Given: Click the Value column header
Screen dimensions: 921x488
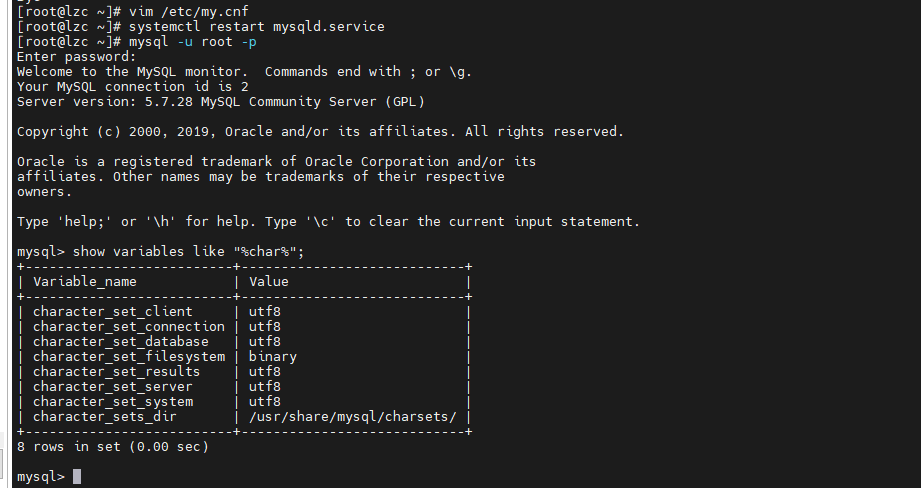Looking at the screenshot, I should pyautogui.click(x=268, y=282).
